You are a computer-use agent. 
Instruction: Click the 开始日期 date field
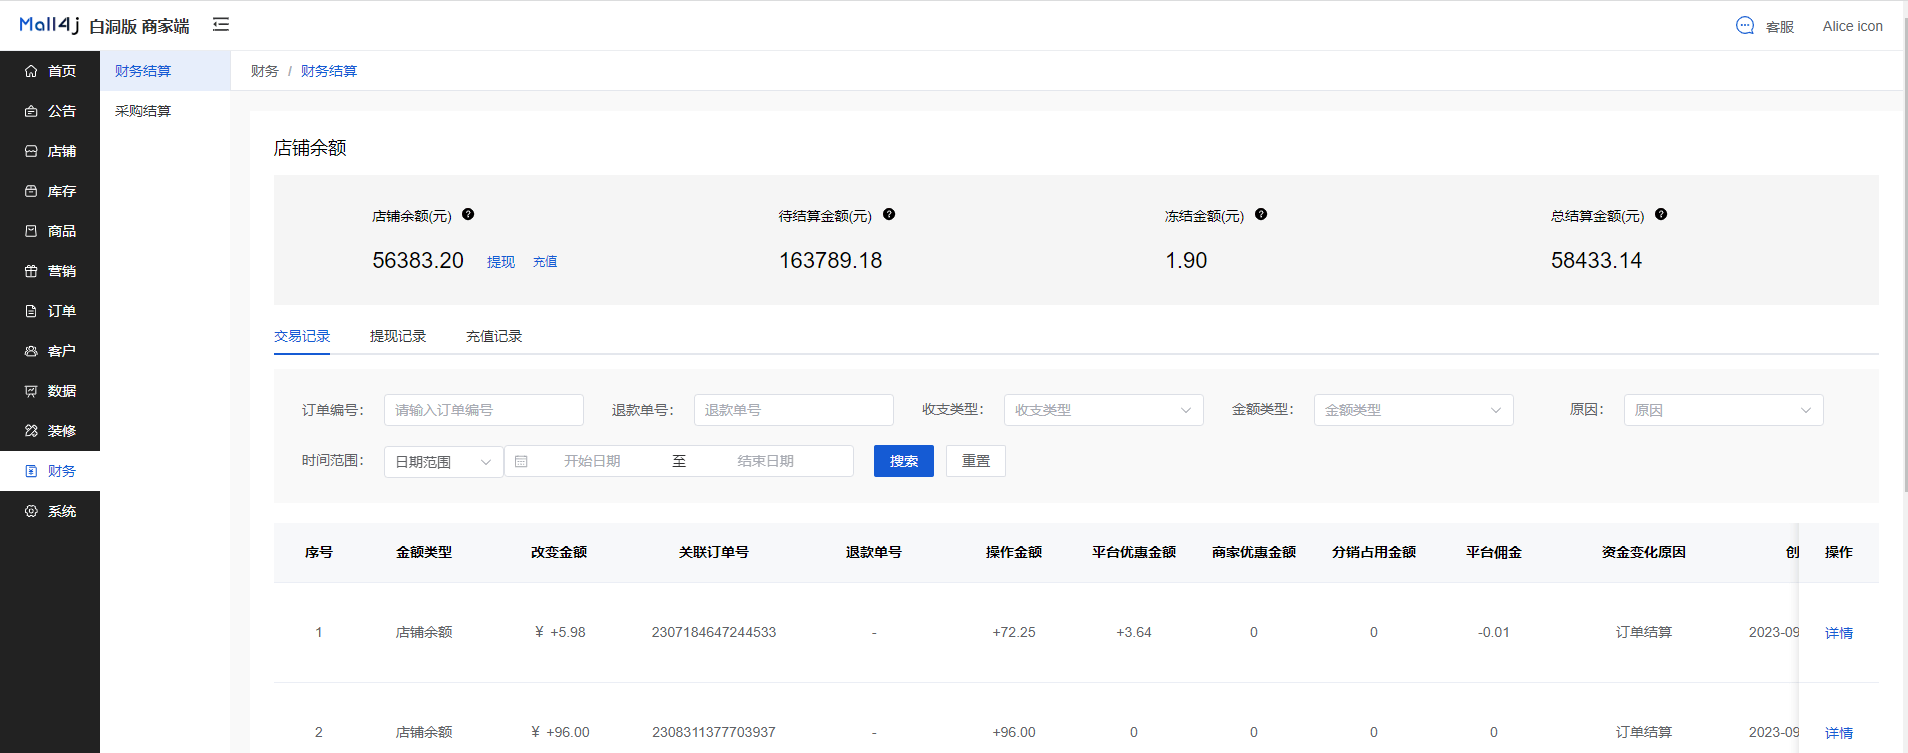click(x=592, y=461)
